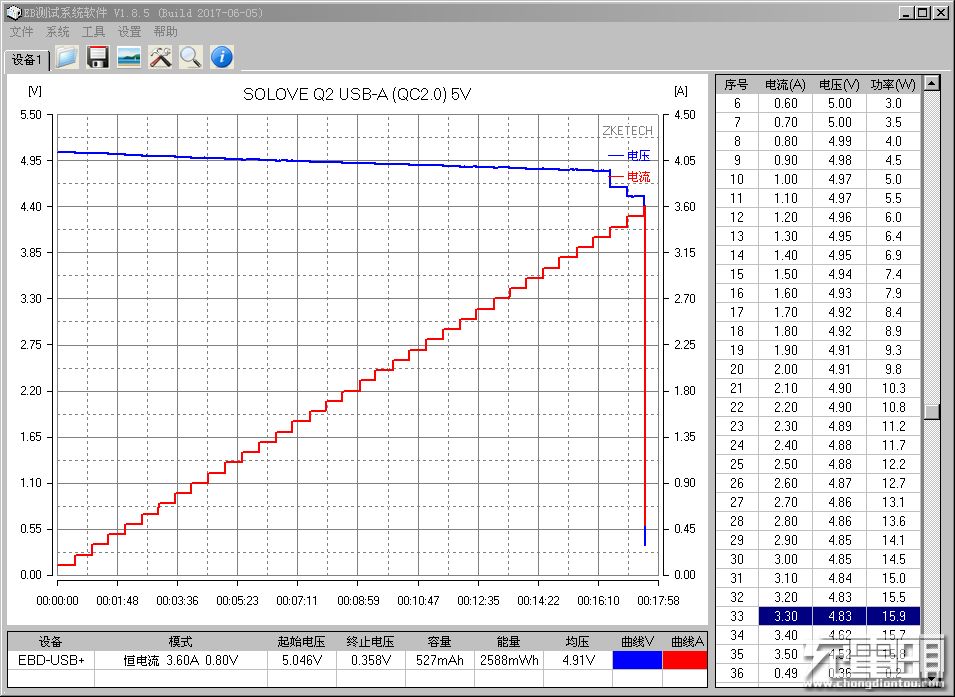Click the 功率(W) column header
This screenshot has height=697, width=955.
(893, 85)
